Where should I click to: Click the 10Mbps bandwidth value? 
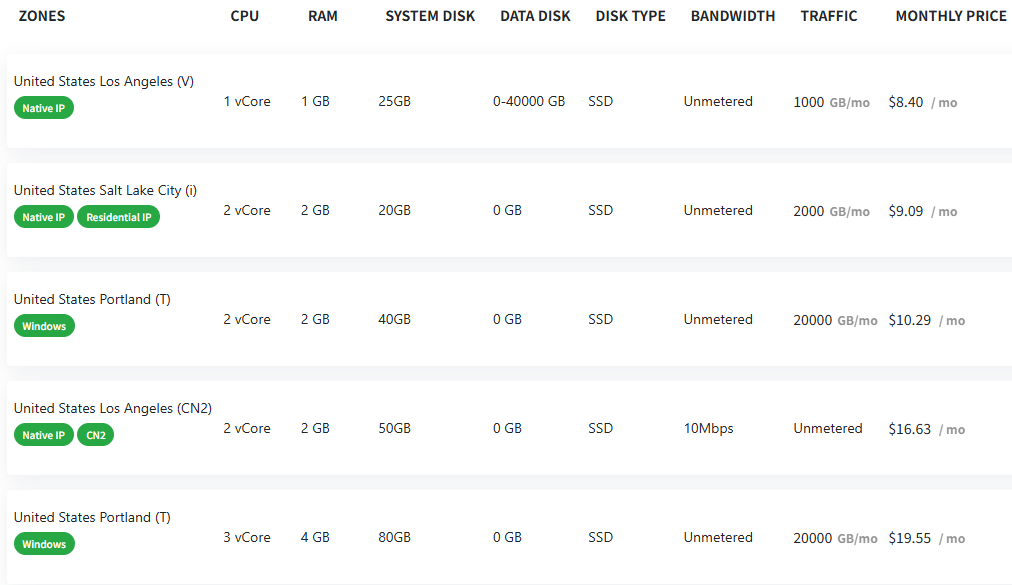pos(708,428)
